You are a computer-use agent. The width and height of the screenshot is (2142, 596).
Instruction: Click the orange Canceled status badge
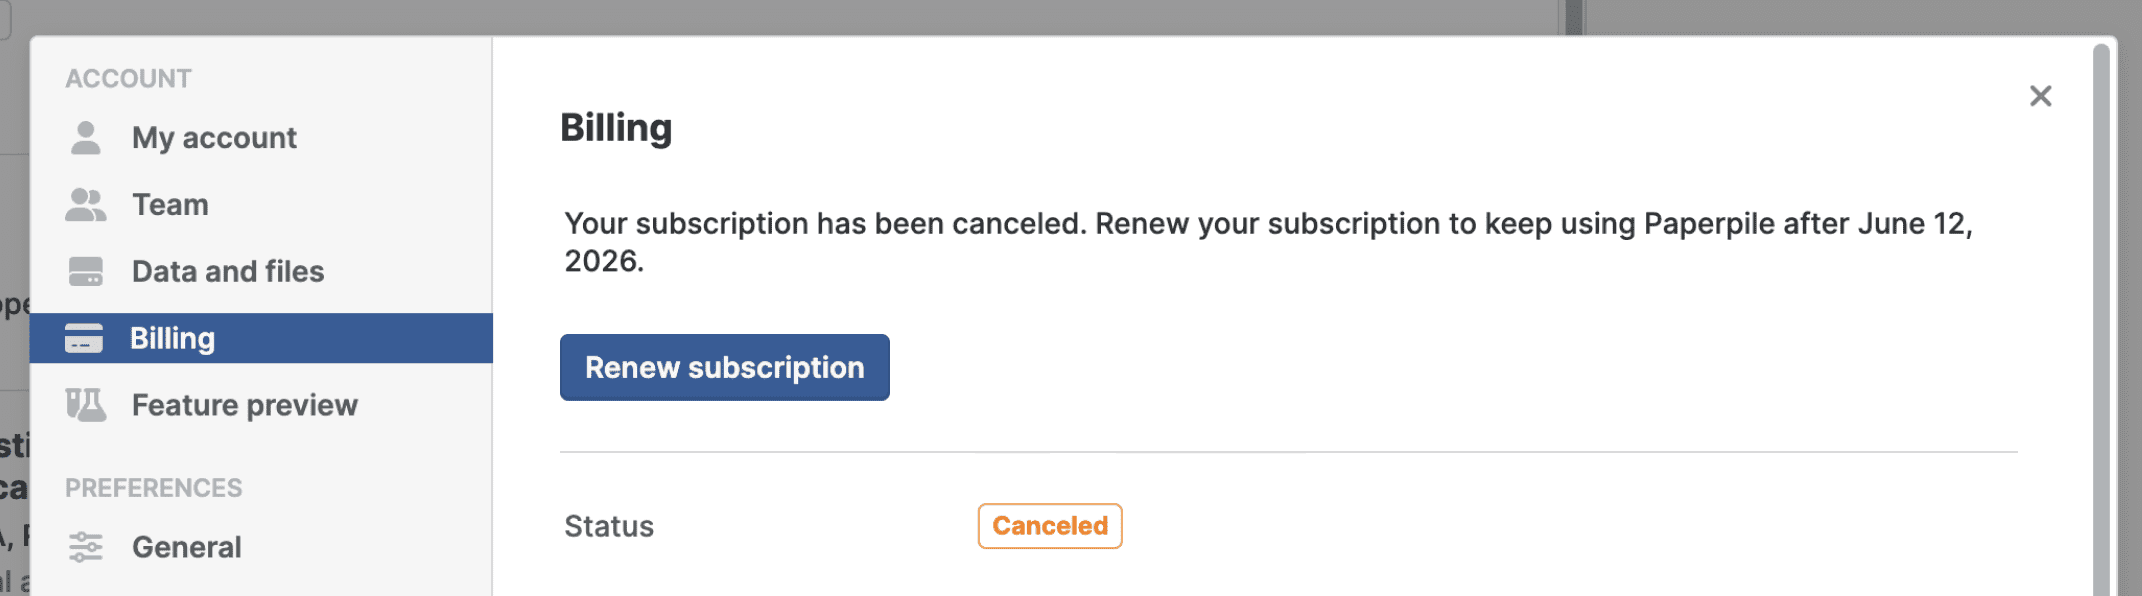point(1049,526)
